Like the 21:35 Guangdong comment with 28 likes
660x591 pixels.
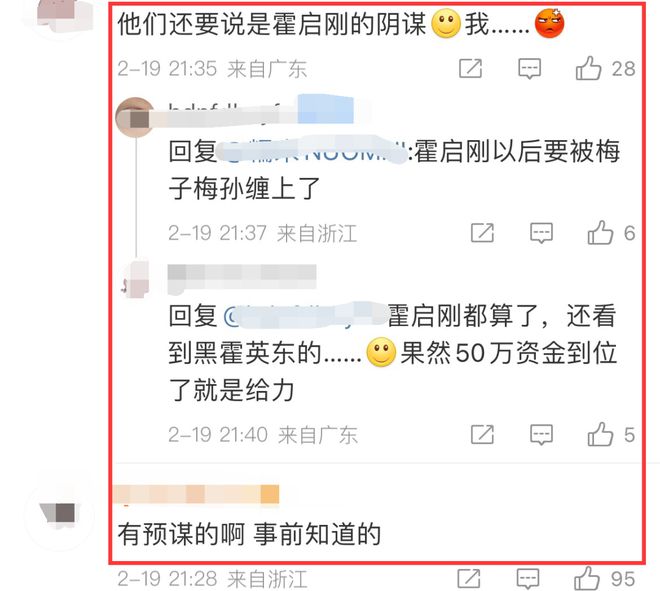pos(588,68)
